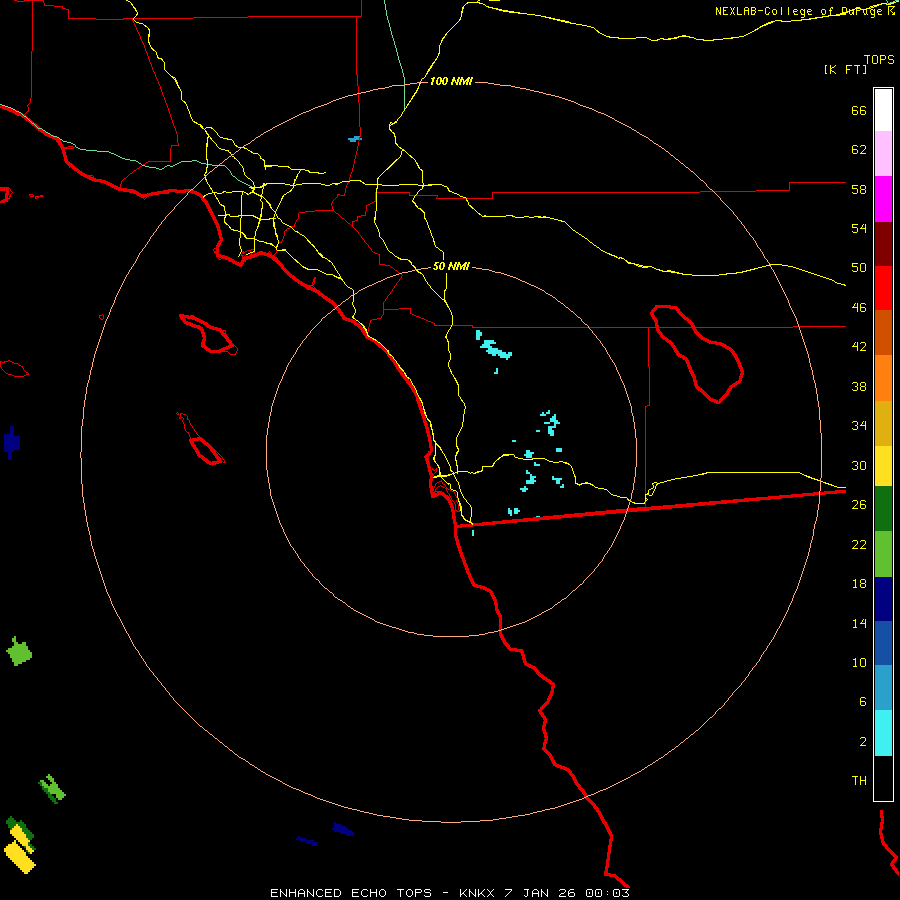Click the 50 NMI range ring label
The width and height of the screenshot is (900, 900).
(451, 266)
